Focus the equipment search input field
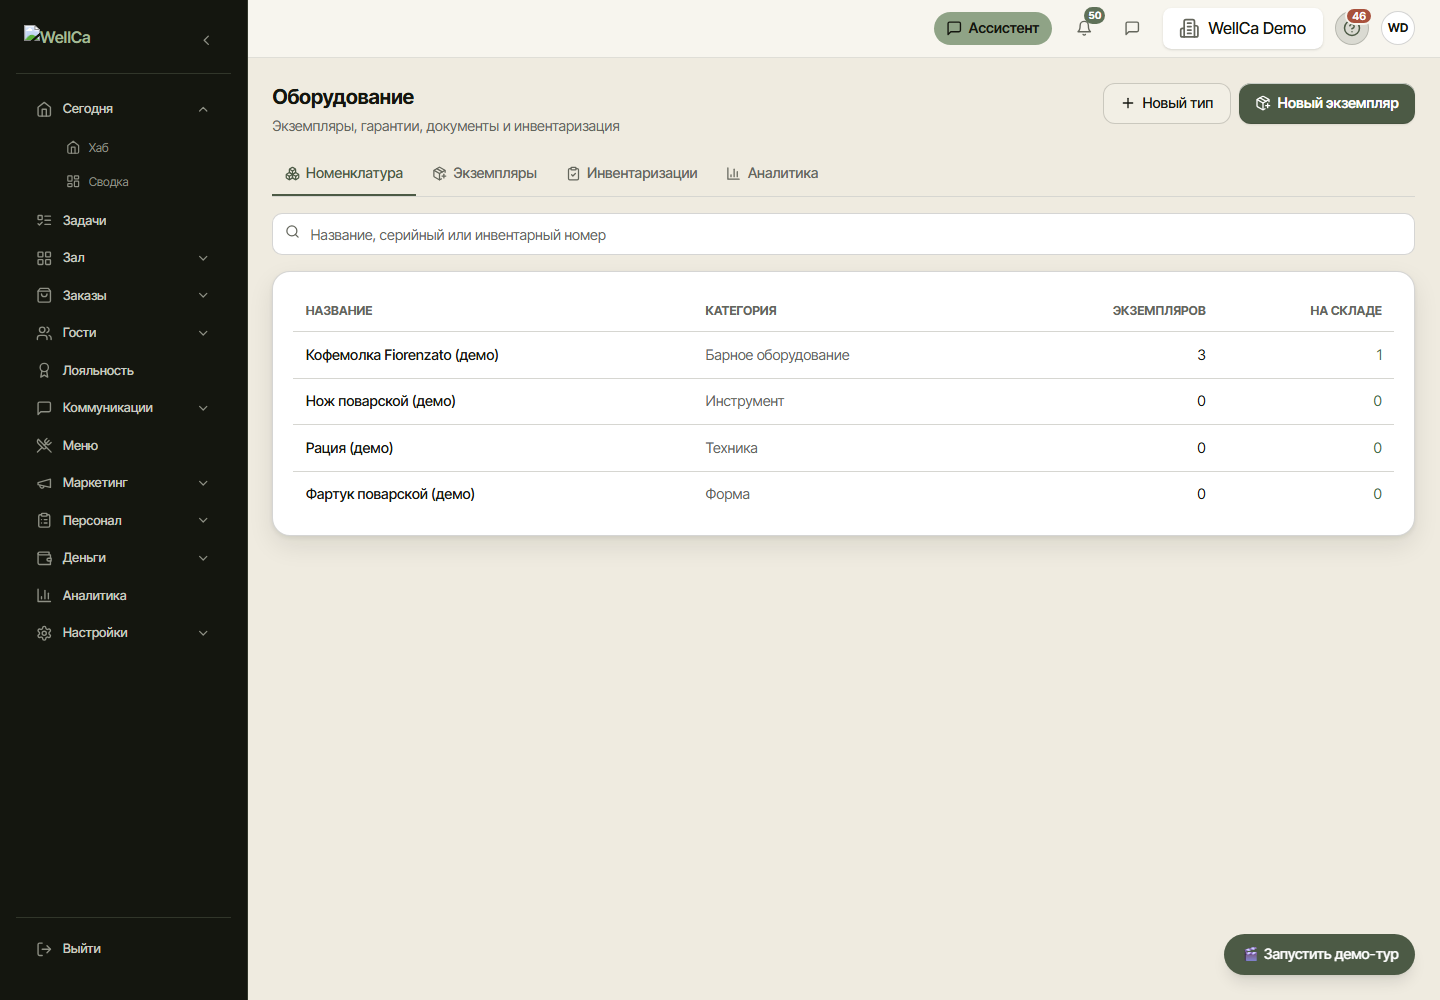This screenshot has height=1000, width=1440. [x=843, y=234]
